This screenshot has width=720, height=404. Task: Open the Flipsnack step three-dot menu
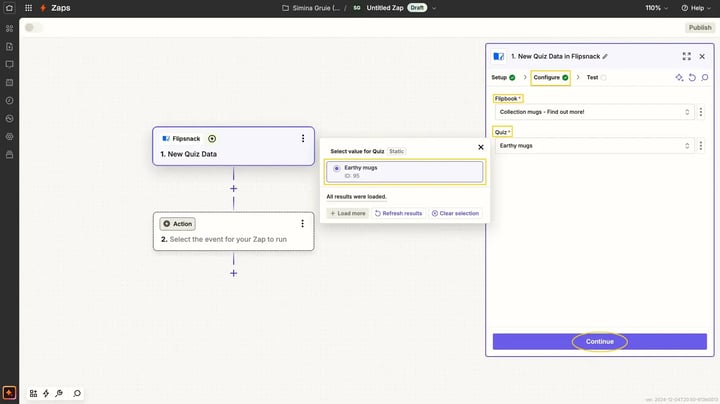pos(303,139)
